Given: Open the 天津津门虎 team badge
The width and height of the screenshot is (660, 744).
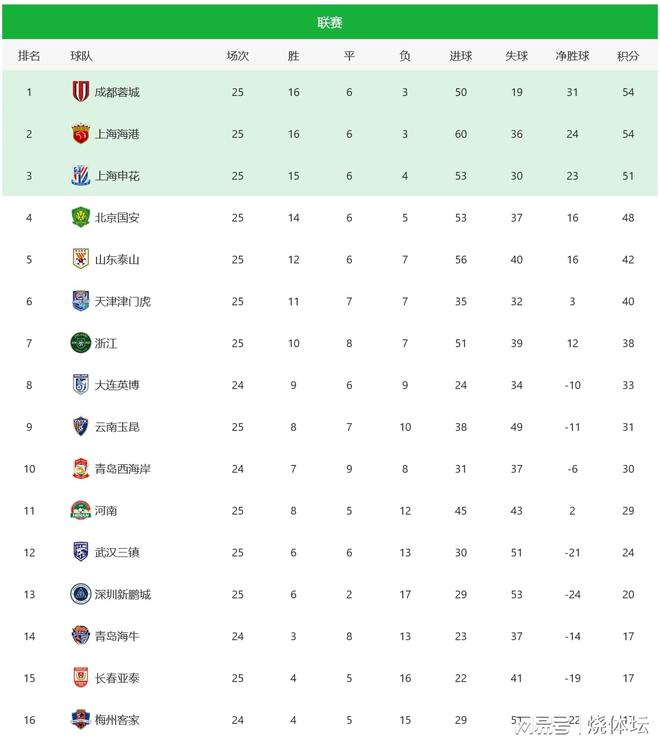Looking at the screenshot, I should [80, 301].
